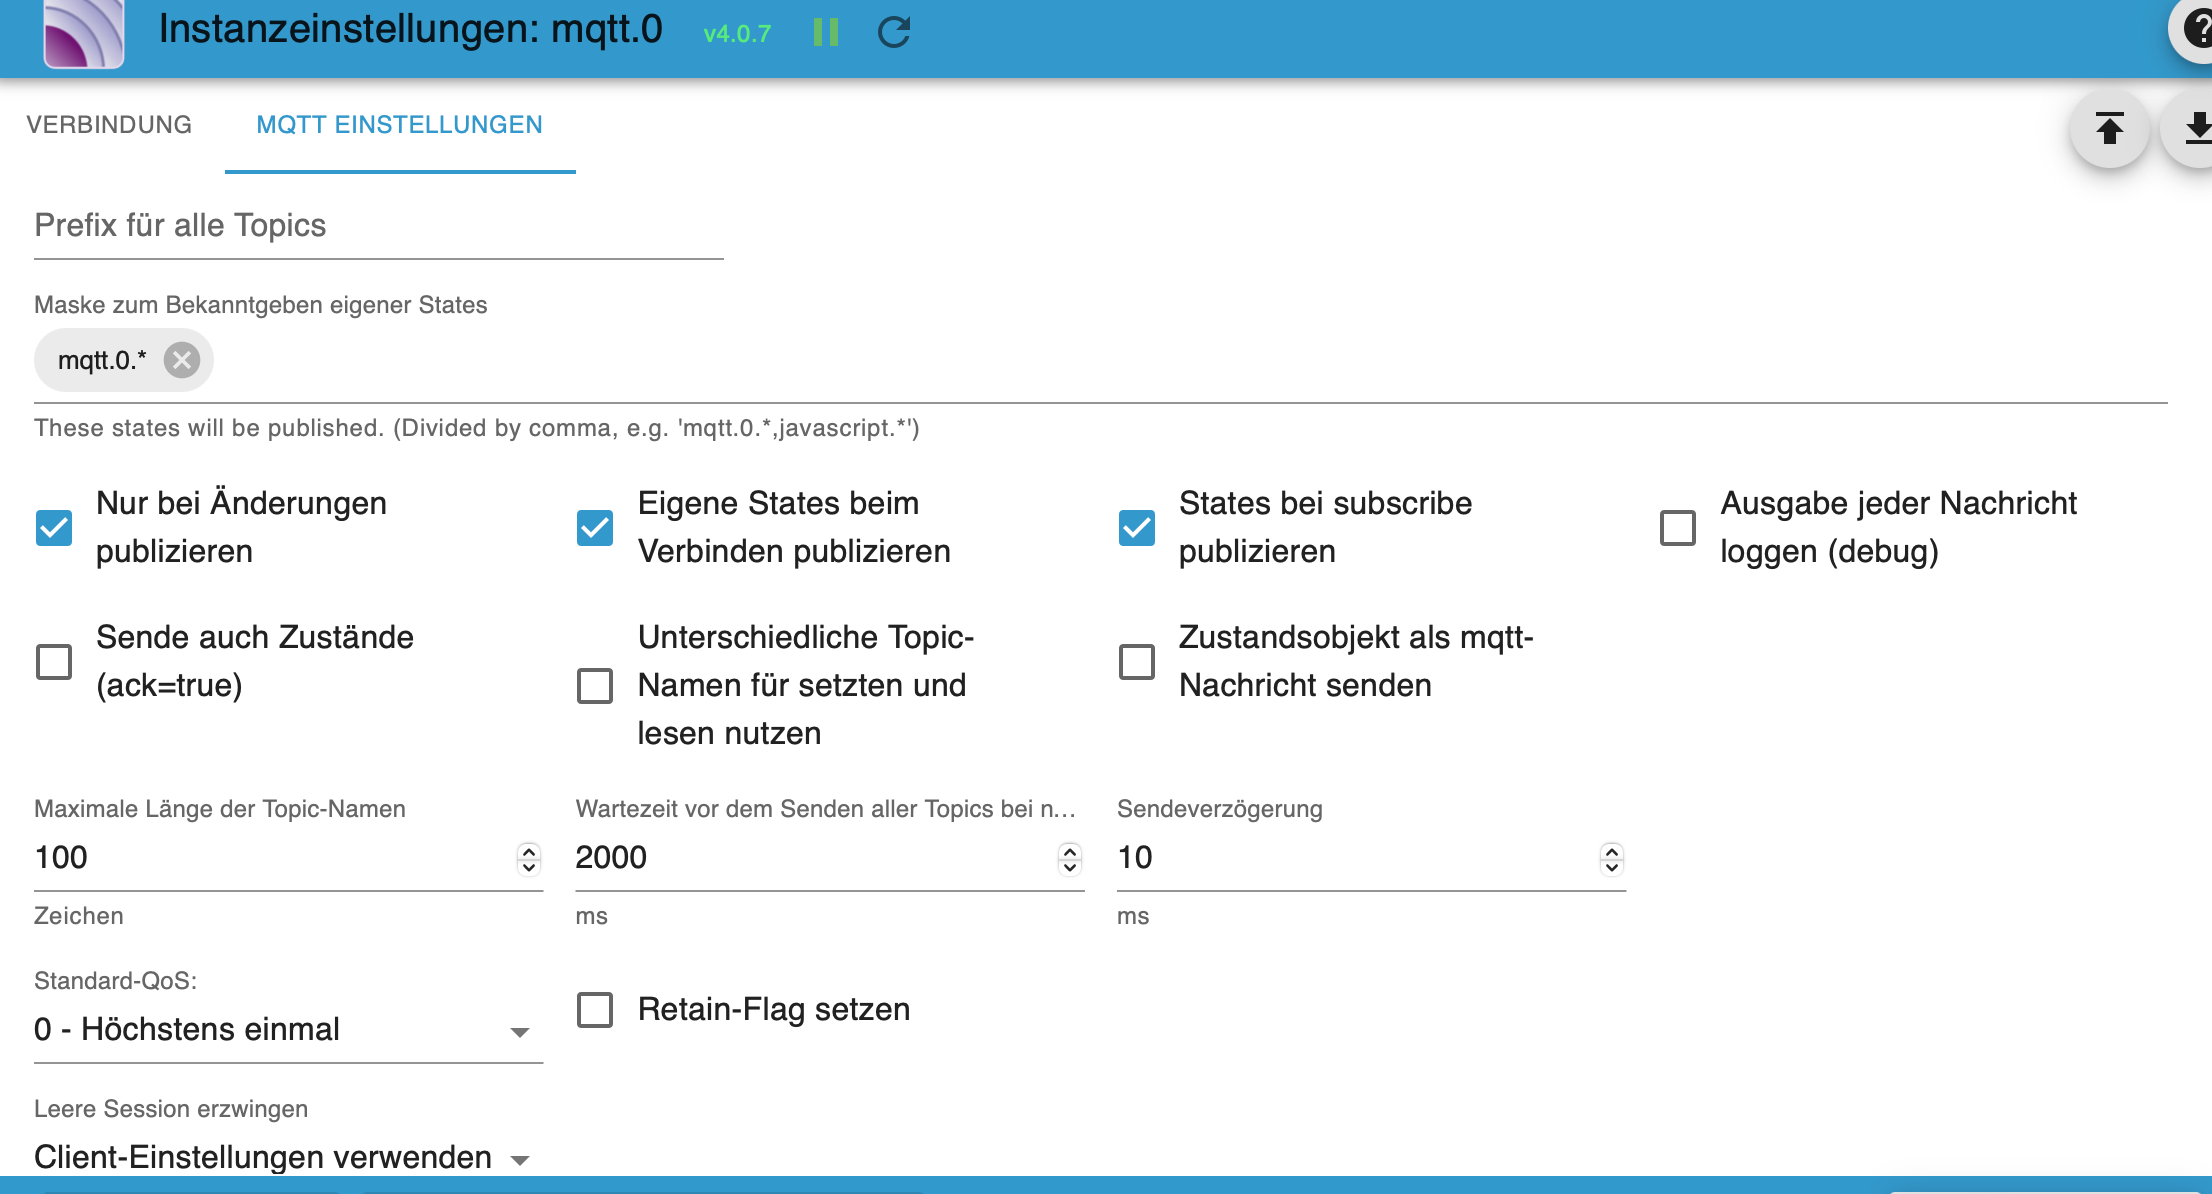Toggle Sende auch Zustände (ack=true) checkbox
Image resolution: width=2212 pixels, height=1194 pixels.
[x=54, y=661]
